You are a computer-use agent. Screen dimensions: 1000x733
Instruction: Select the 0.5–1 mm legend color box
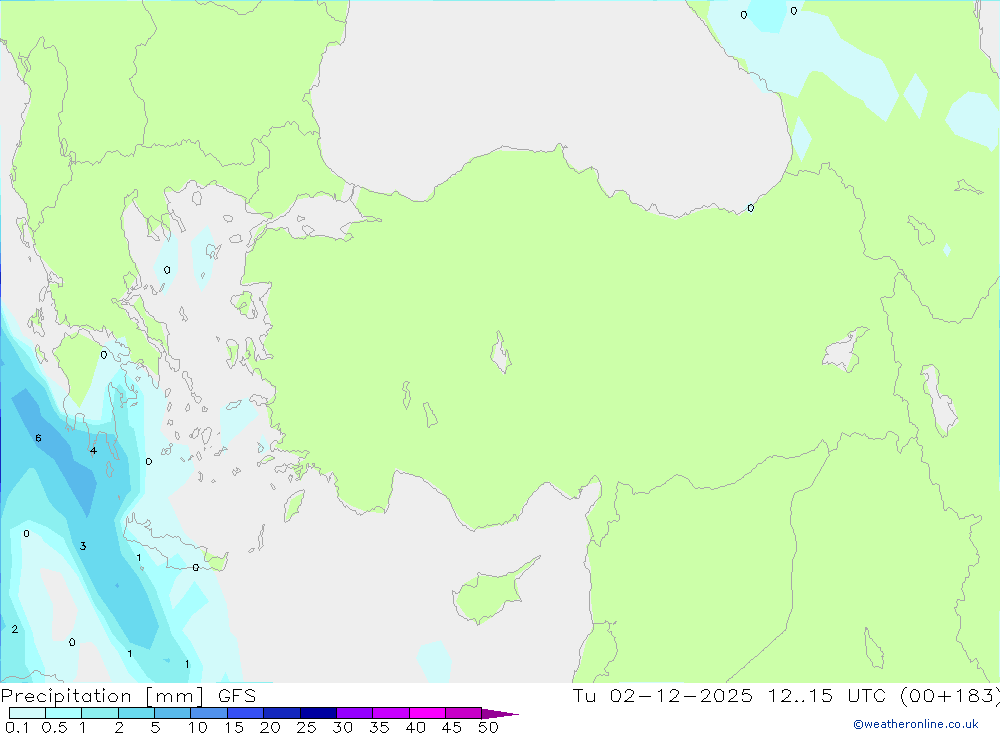[x=63, y=713]
